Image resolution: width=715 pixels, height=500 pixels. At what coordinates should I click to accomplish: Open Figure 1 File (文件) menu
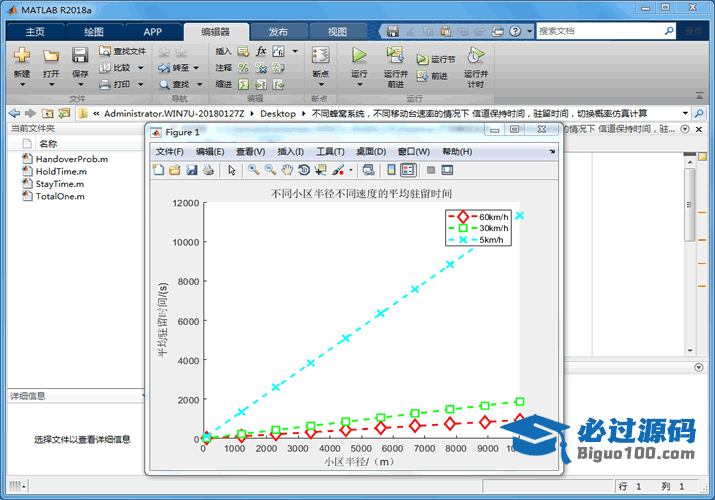(170, 152)
